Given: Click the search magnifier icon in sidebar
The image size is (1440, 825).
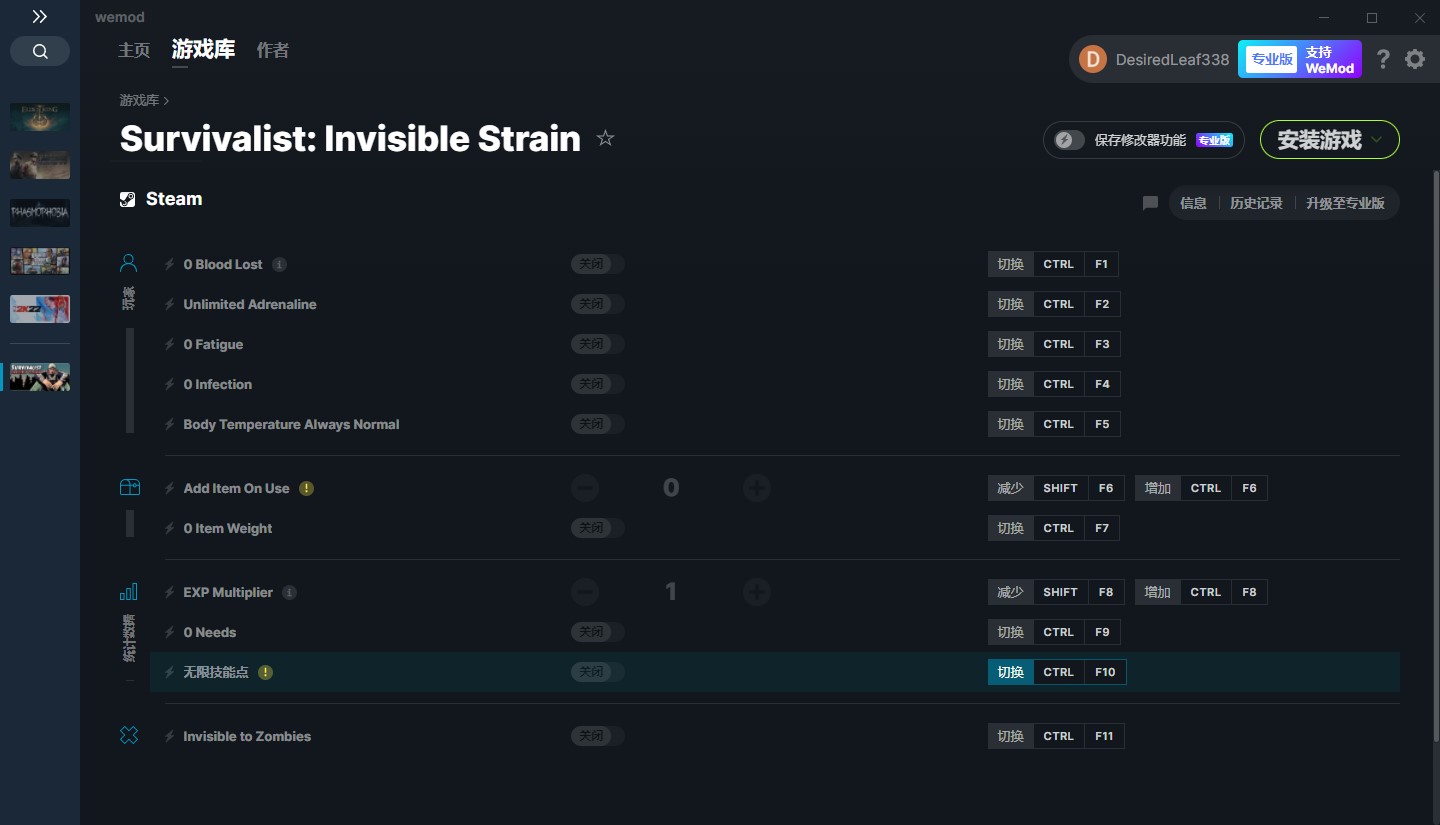Looking at the screenshot, I should [40, 52].
